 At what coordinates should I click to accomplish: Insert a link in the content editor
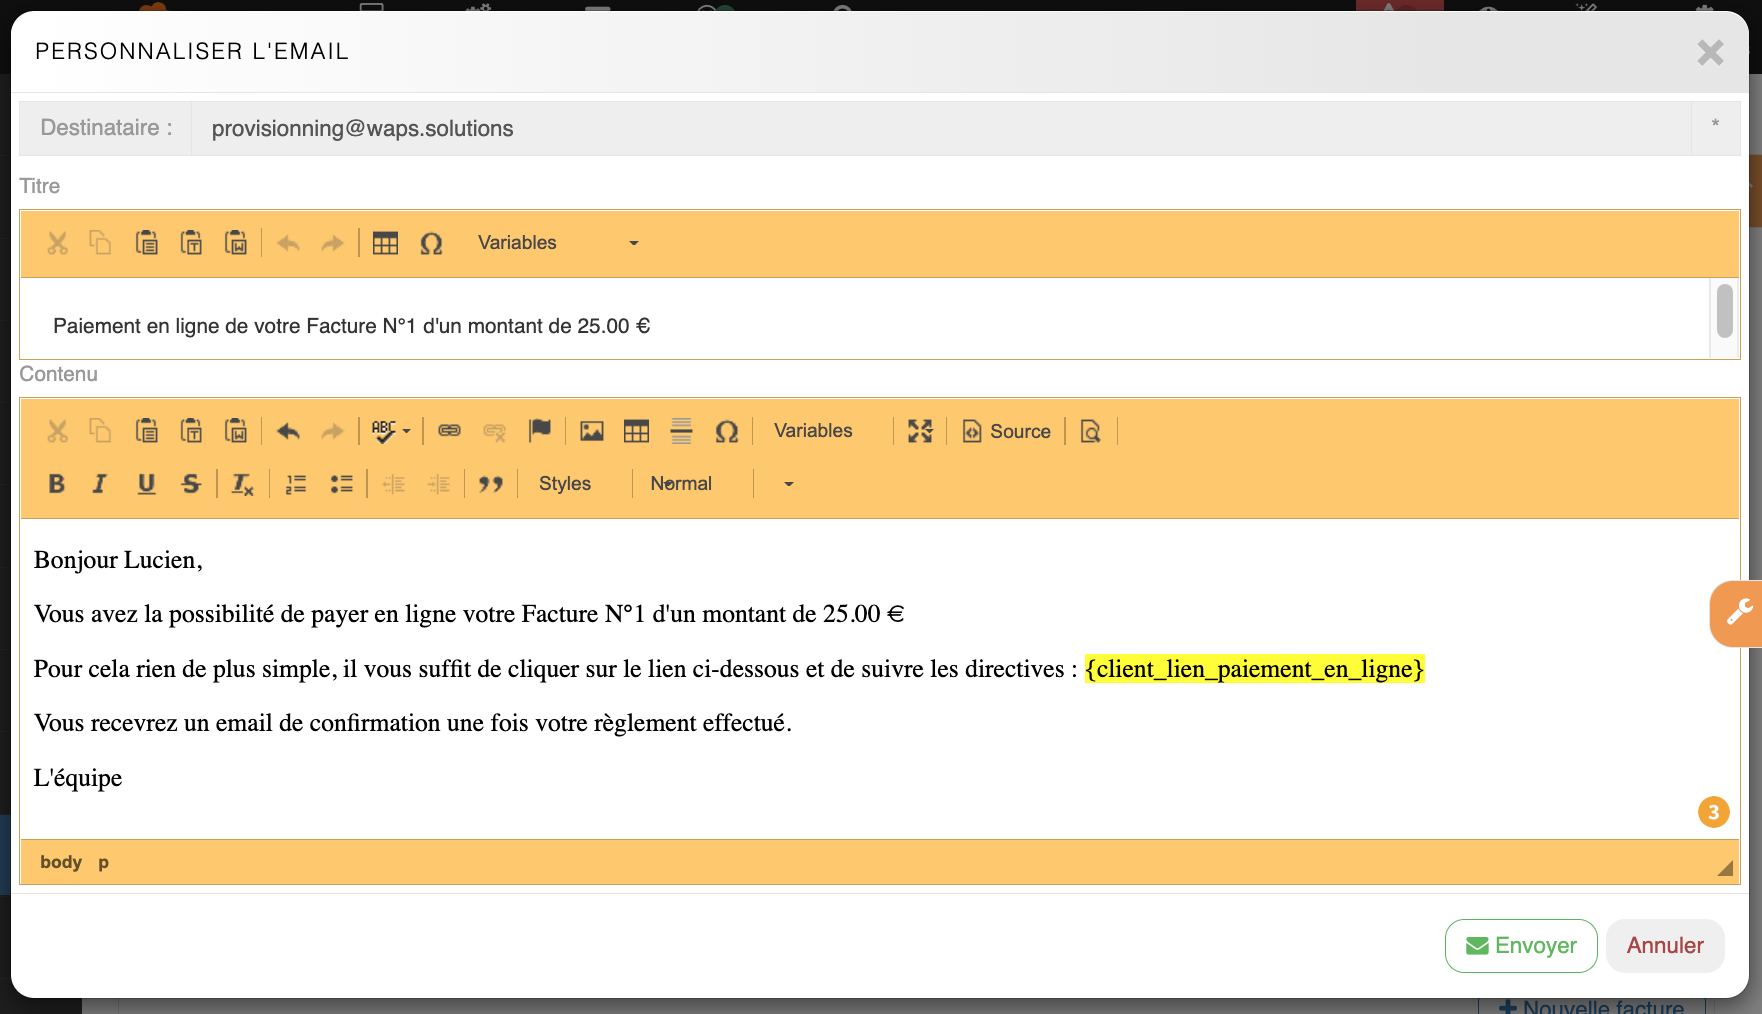pyautogui.click(x=450, y=431)
